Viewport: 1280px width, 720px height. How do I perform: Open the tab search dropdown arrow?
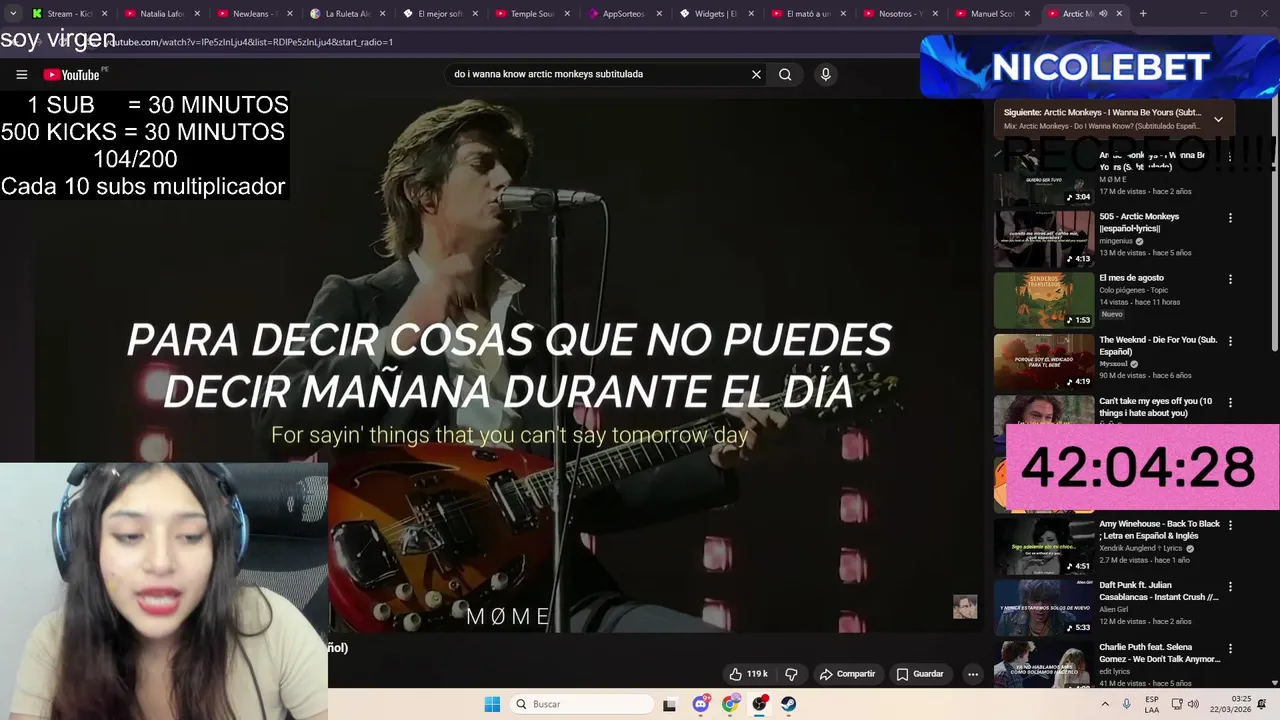13,14
